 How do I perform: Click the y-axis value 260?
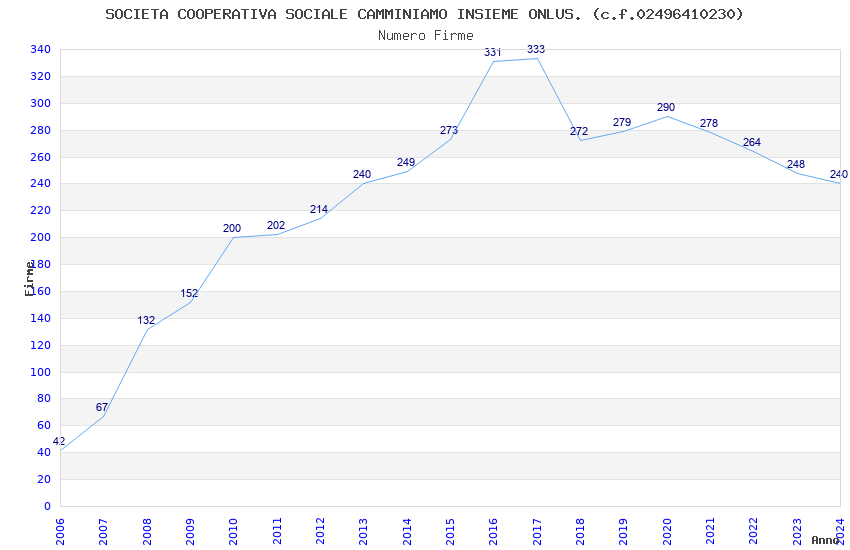click(x=41, y=157)
